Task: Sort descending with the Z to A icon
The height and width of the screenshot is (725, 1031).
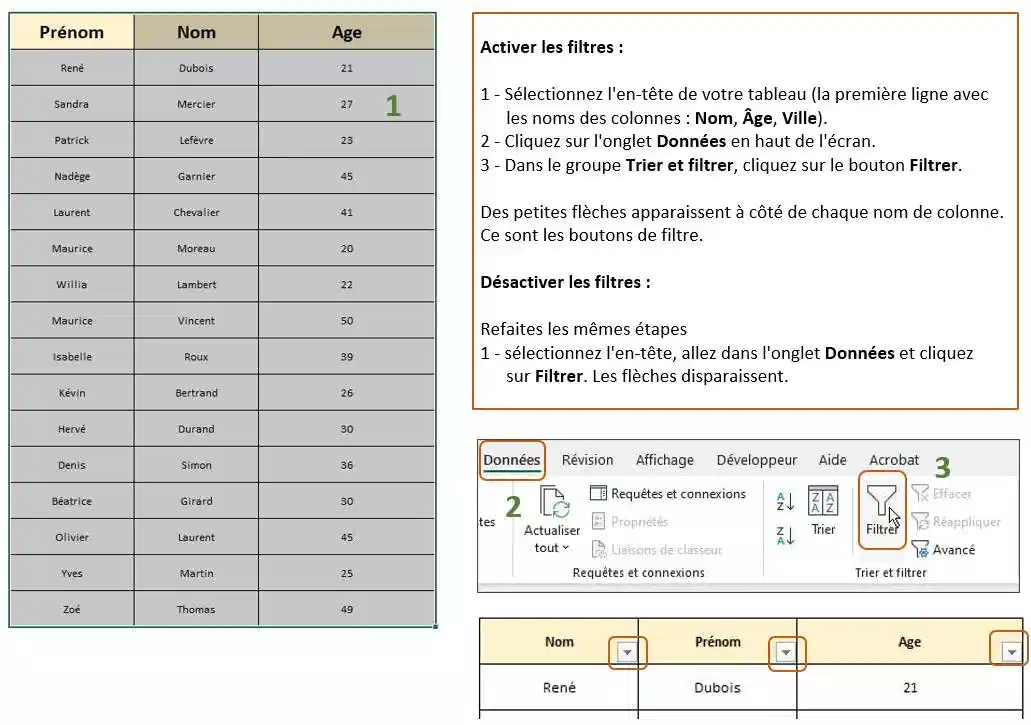Action: pos(785,536)
